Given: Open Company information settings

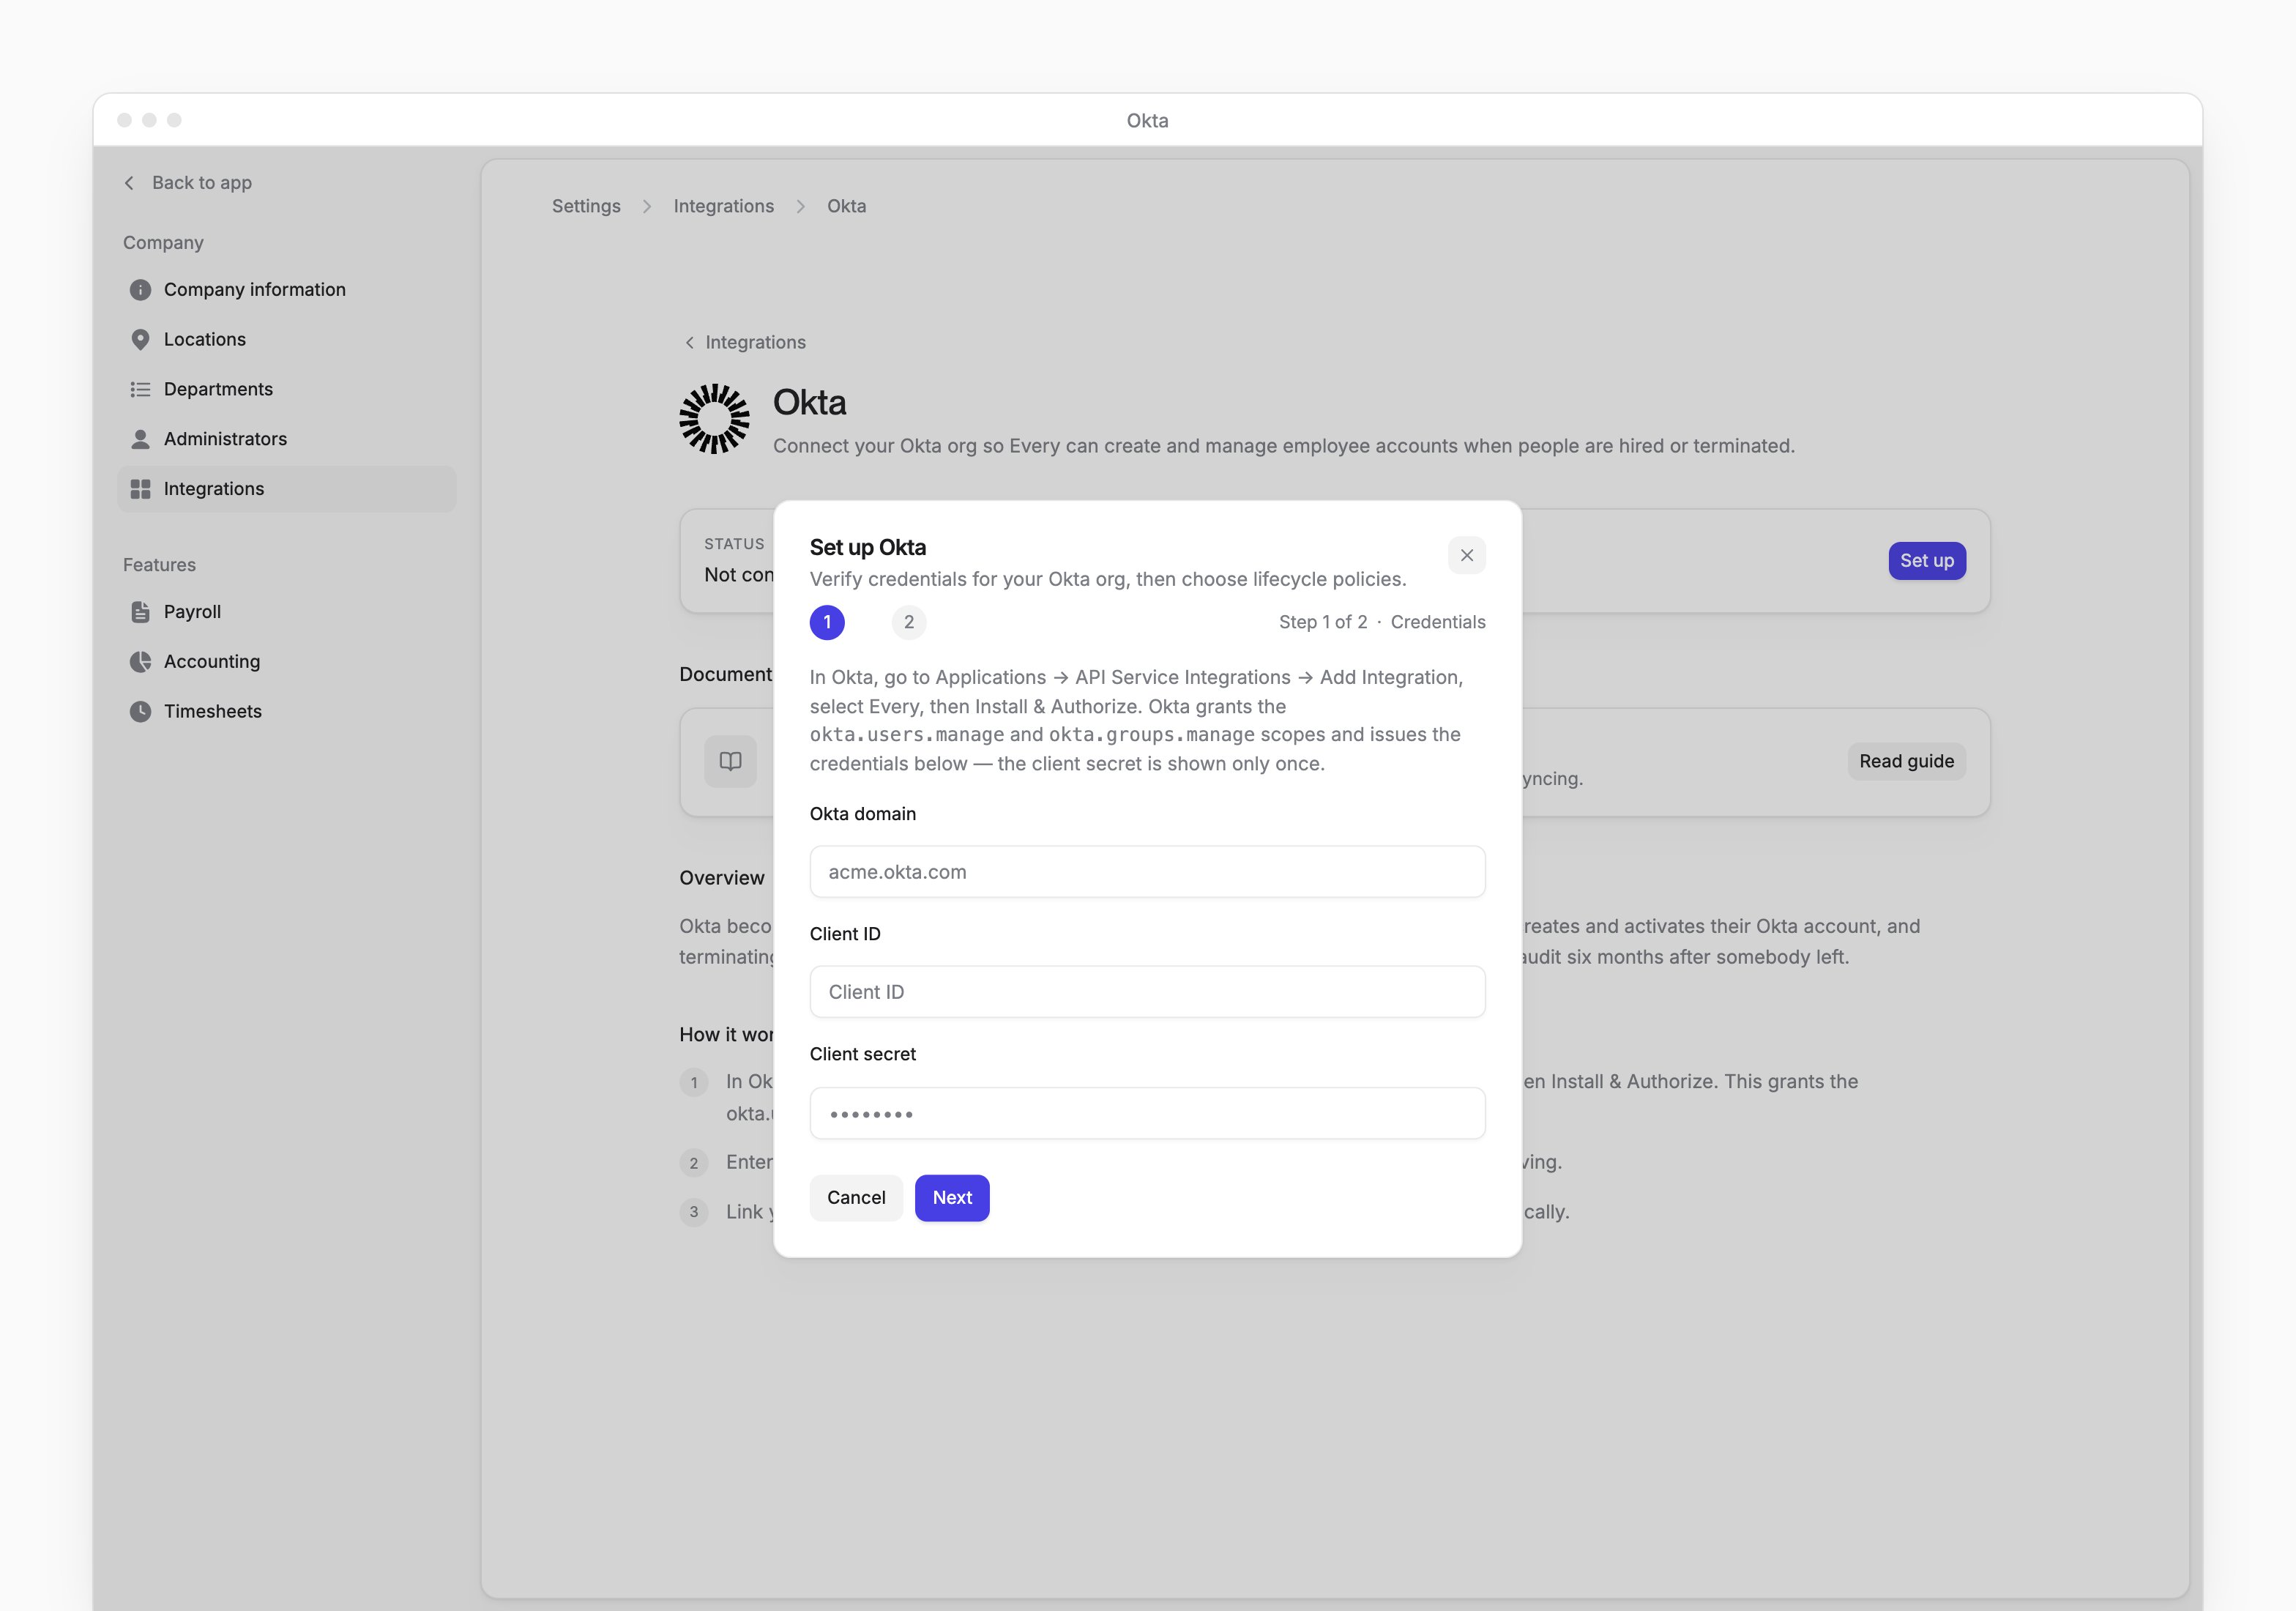Looking at the screenshot, I should coord(287,289).
